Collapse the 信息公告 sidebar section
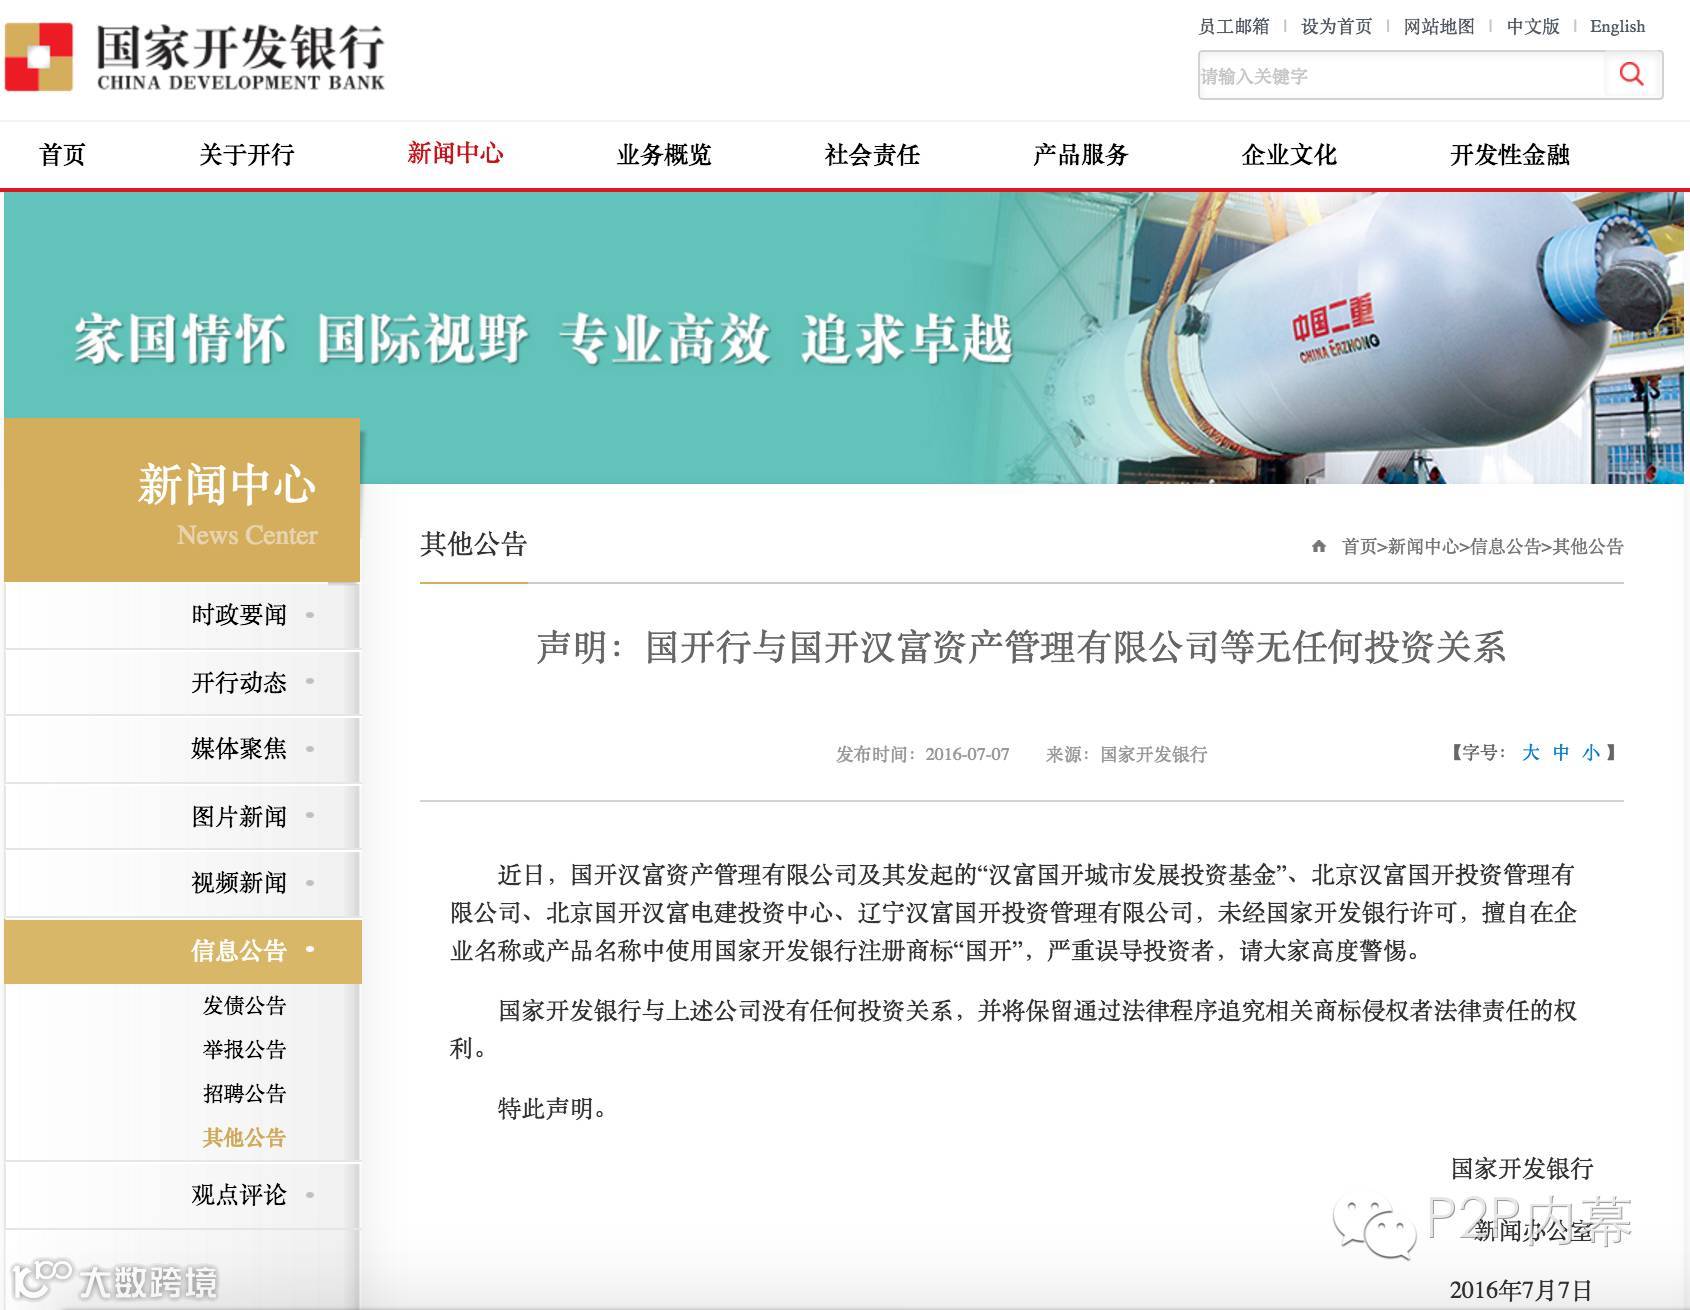The height and width of the screenshot is (1310, 1690). [183, 951]
